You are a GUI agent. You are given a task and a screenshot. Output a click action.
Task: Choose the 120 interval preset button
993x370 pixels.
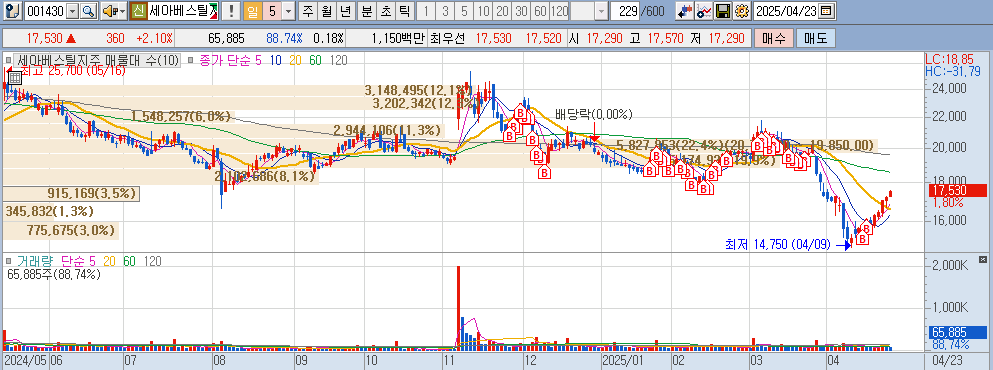pyautogui.click(x=559, y=11)
